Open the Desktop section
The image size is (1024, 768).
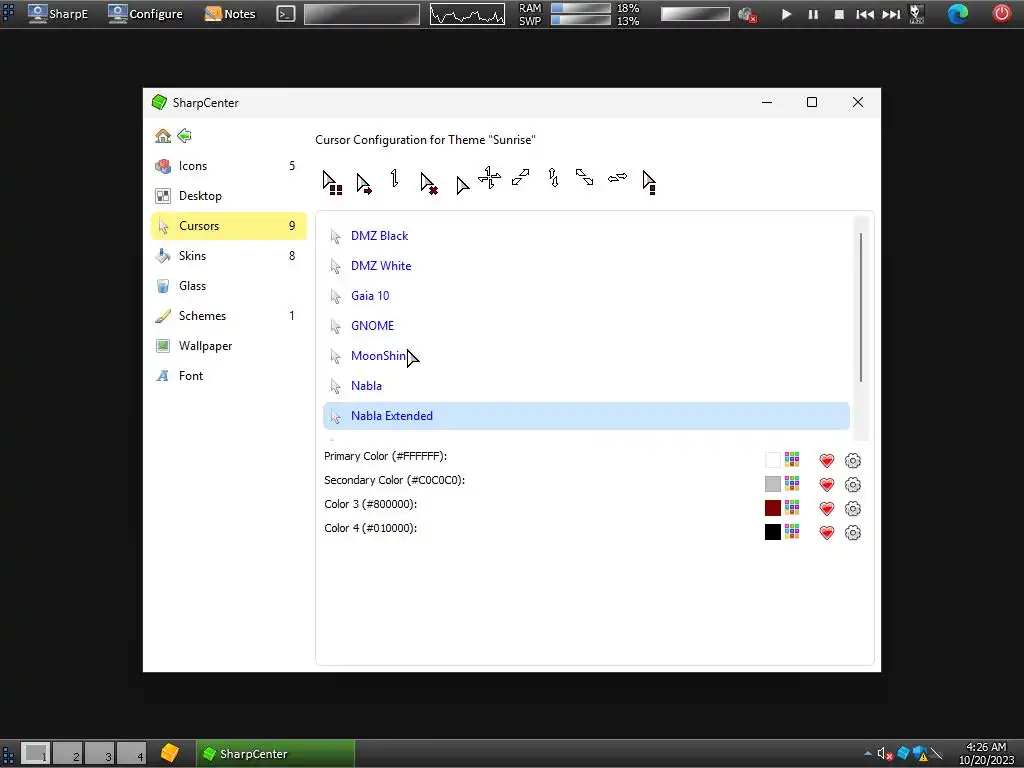229,196
